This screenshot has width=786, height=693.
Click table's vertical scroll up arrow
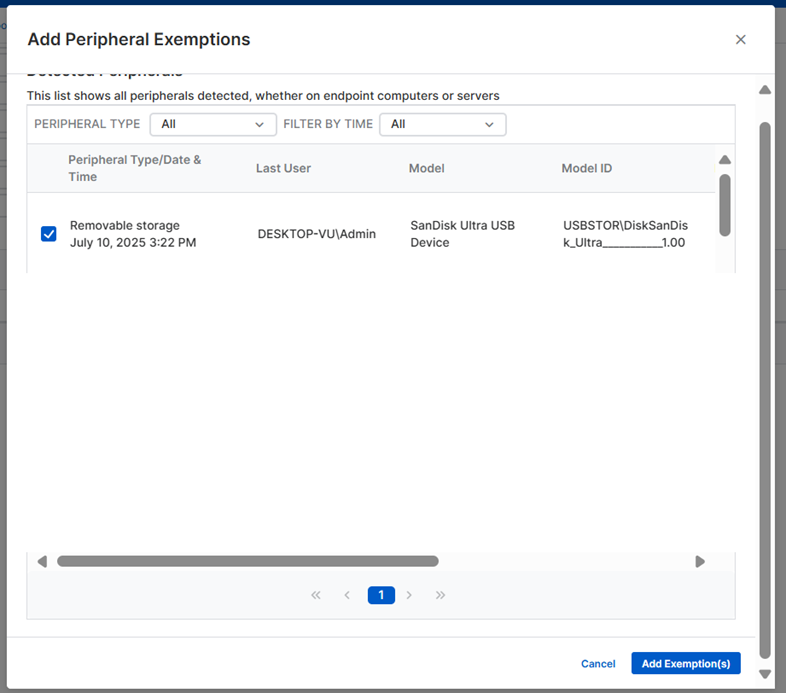[x=725, y=160]
